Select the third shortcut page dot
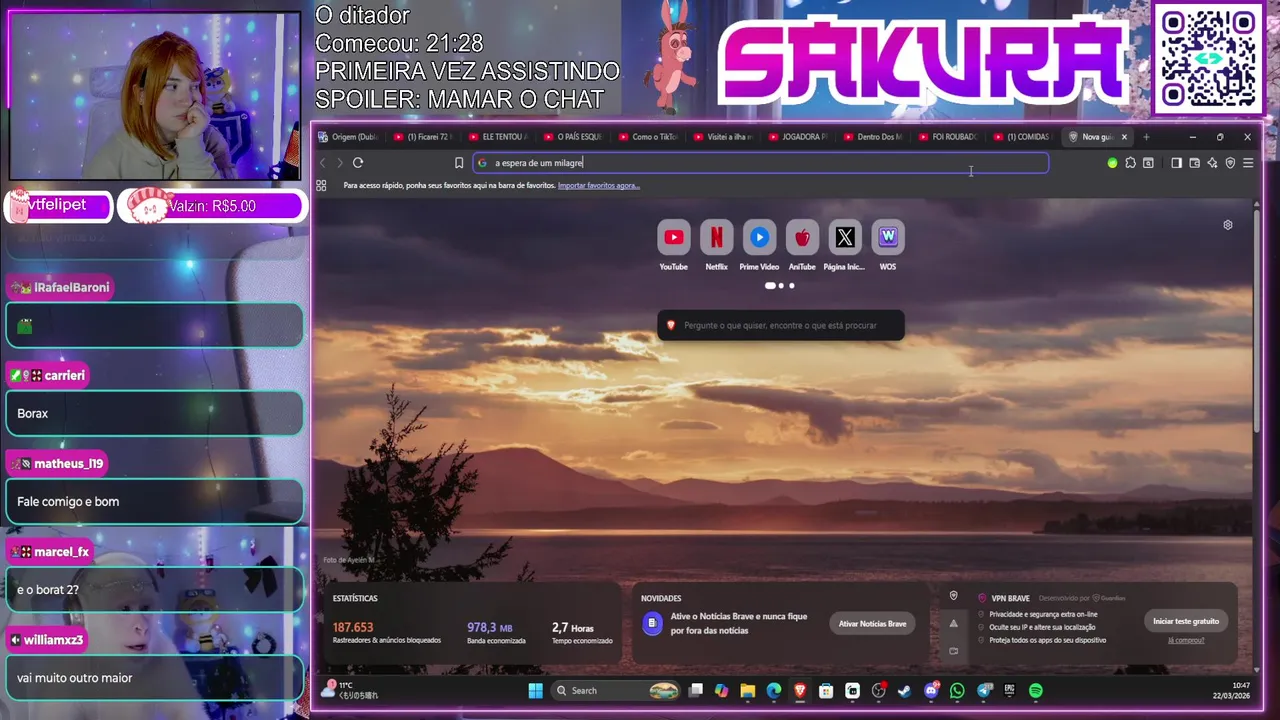Image resolution: width=1280 pixels, height=720 pixels. coord(792,286)
